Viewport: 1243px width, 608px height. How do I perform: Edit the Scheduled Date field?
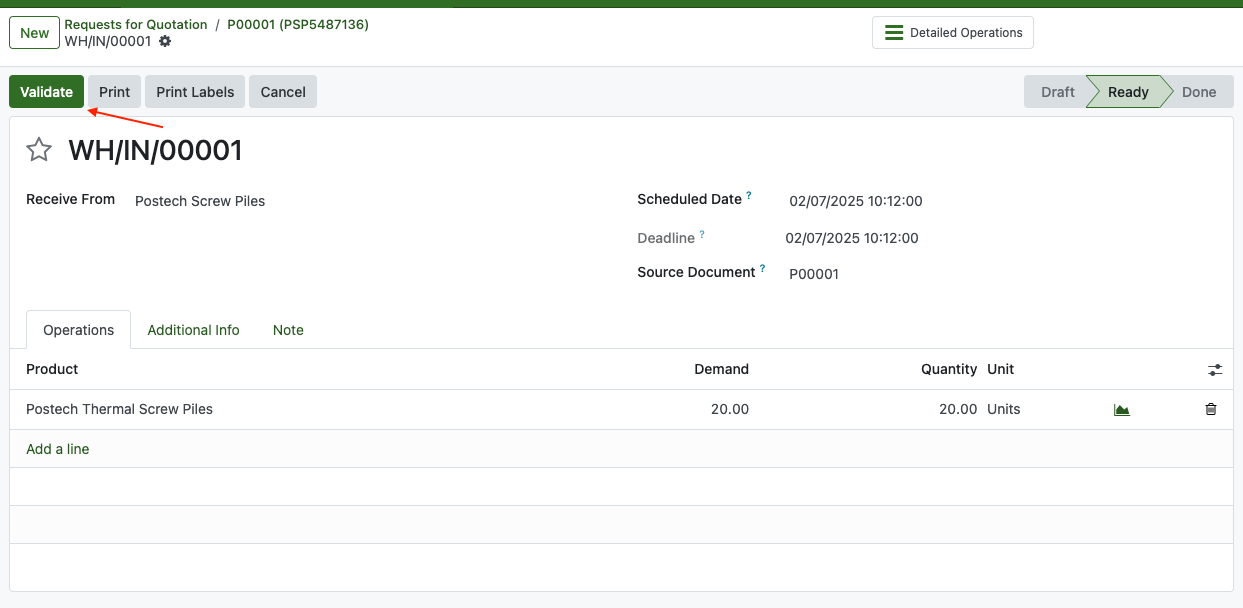pos(855,201)
